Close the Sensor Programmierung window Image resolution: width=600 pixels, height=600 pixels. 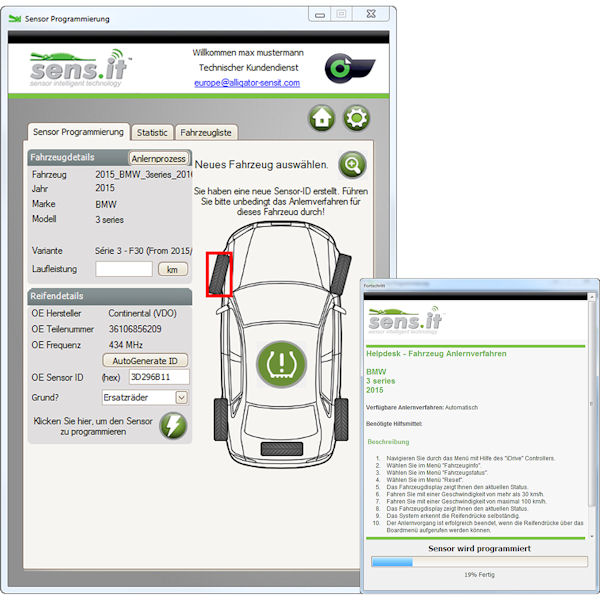click(370, 14)
